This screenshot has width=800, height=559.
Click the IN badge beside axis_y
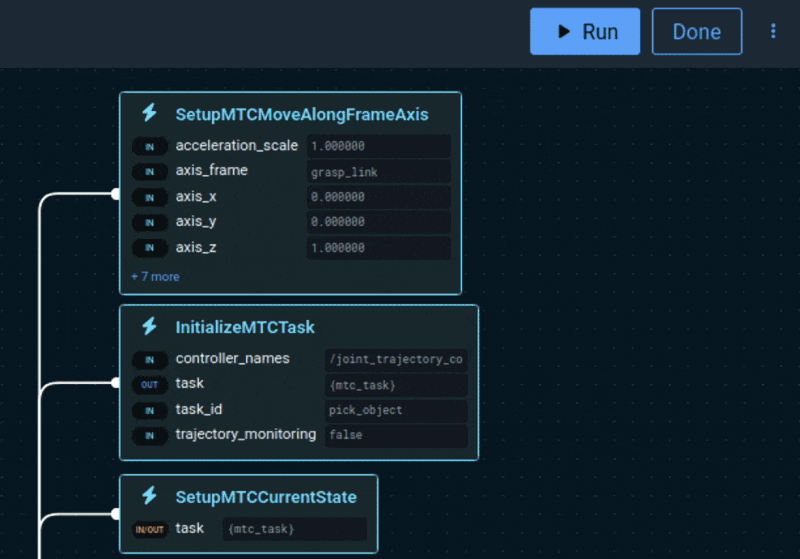149,222
